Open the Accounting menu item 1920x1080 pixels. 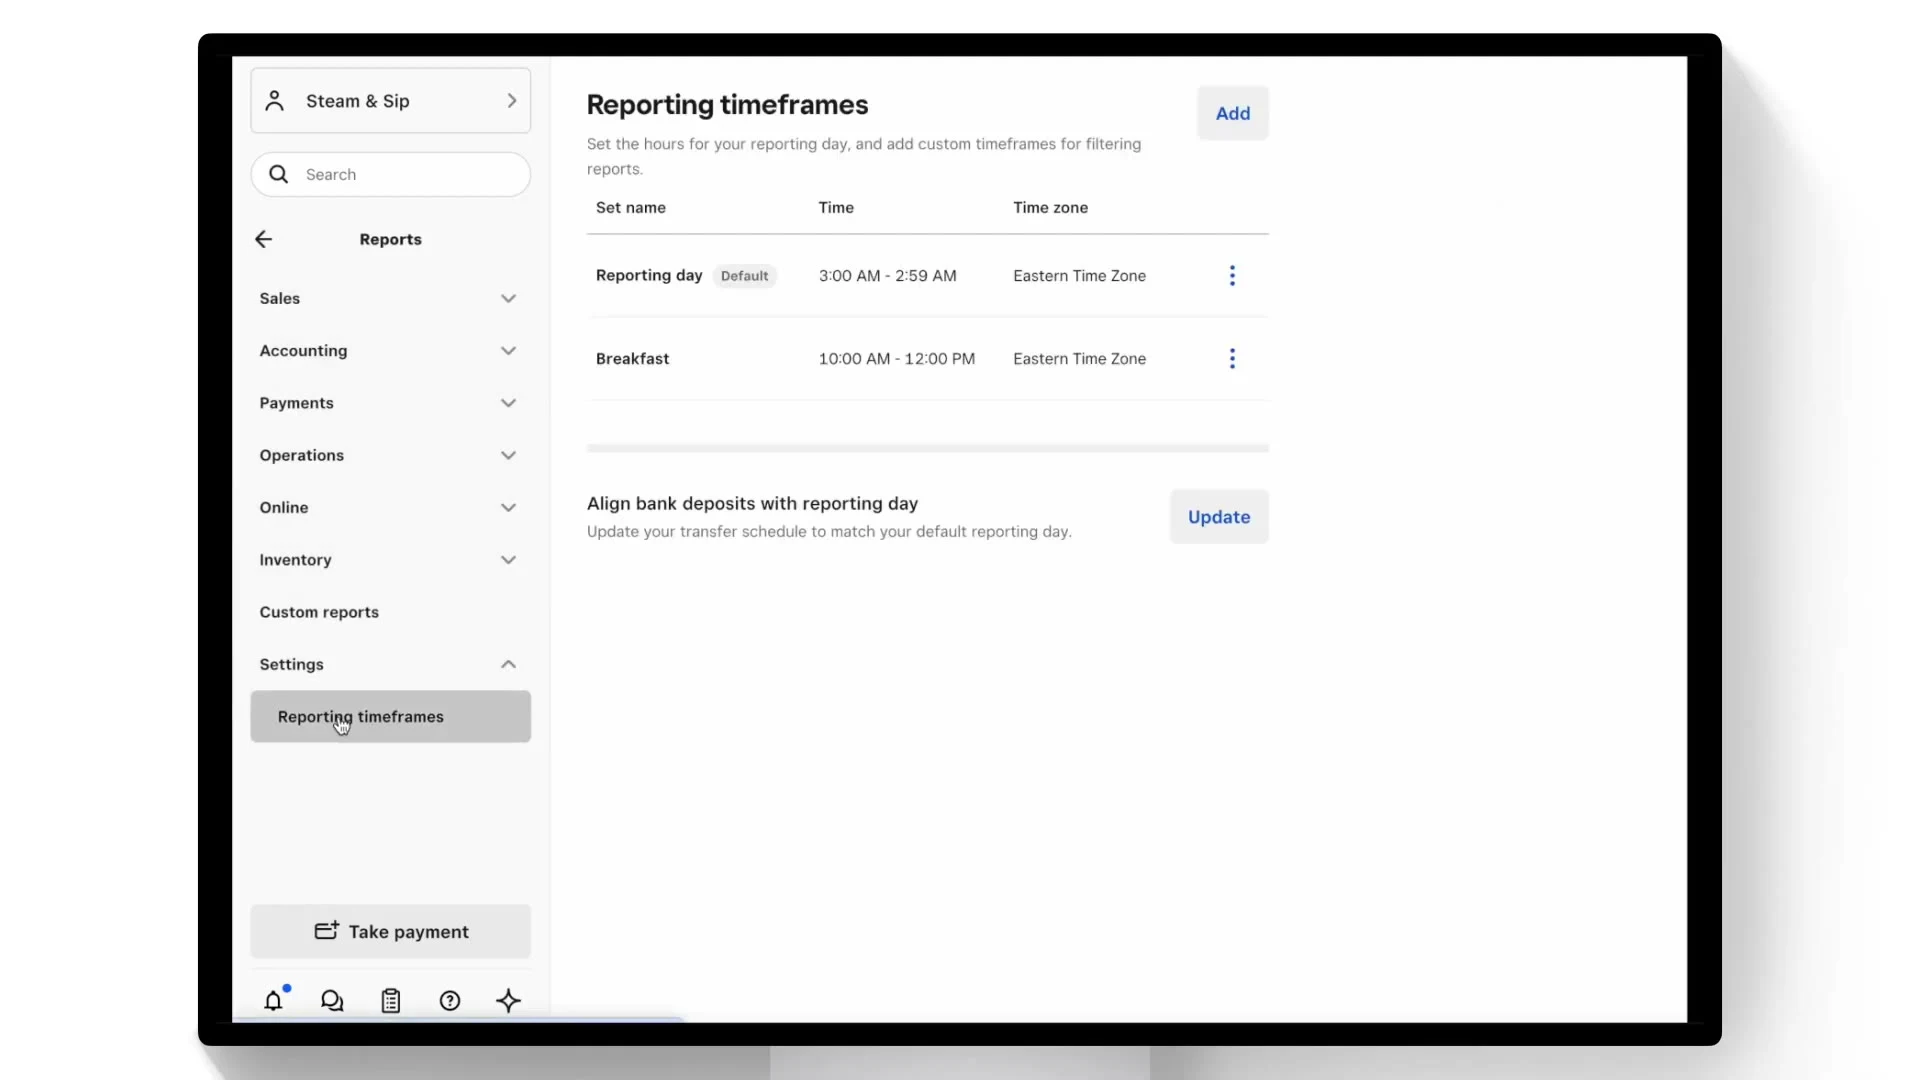click(x=390, y=351)
